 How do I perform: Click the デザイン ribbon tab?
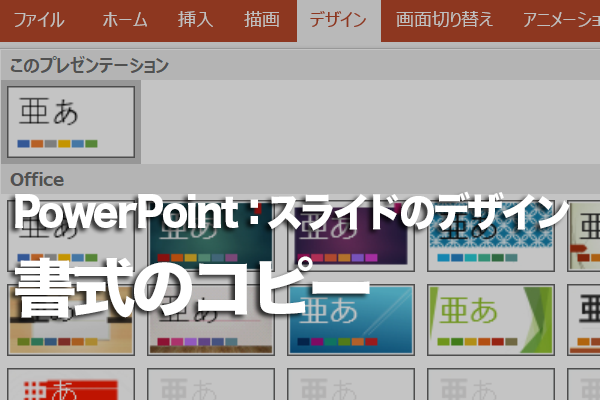click(339, 21)
